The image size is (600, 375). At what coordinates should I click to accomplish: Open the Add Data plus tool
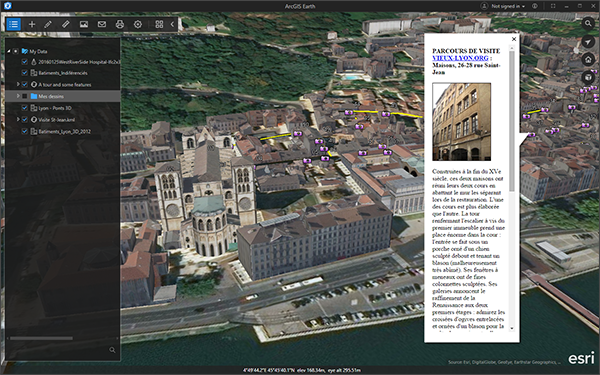tap(32, 24)
